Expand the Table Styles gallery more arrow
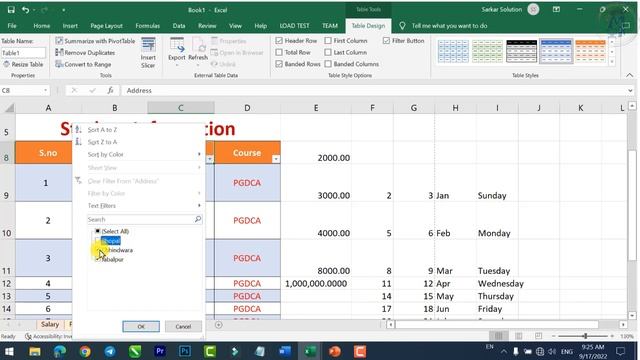The height and width of the screenshot is (360, 640). pos(612,62)
